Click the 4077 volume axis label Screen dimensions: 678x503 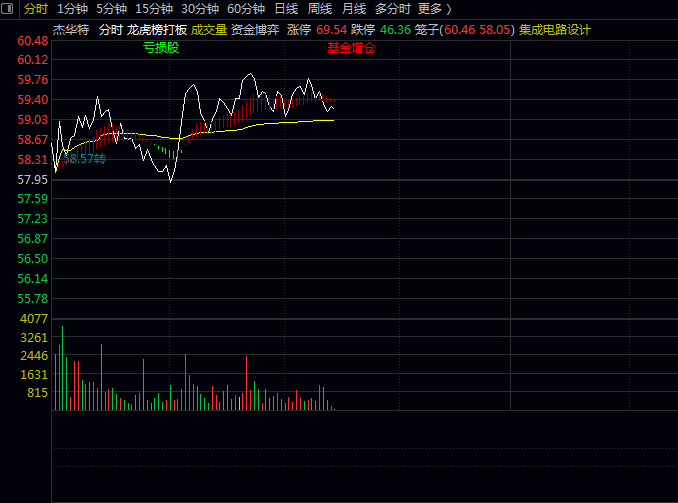(x=34, y=319)
